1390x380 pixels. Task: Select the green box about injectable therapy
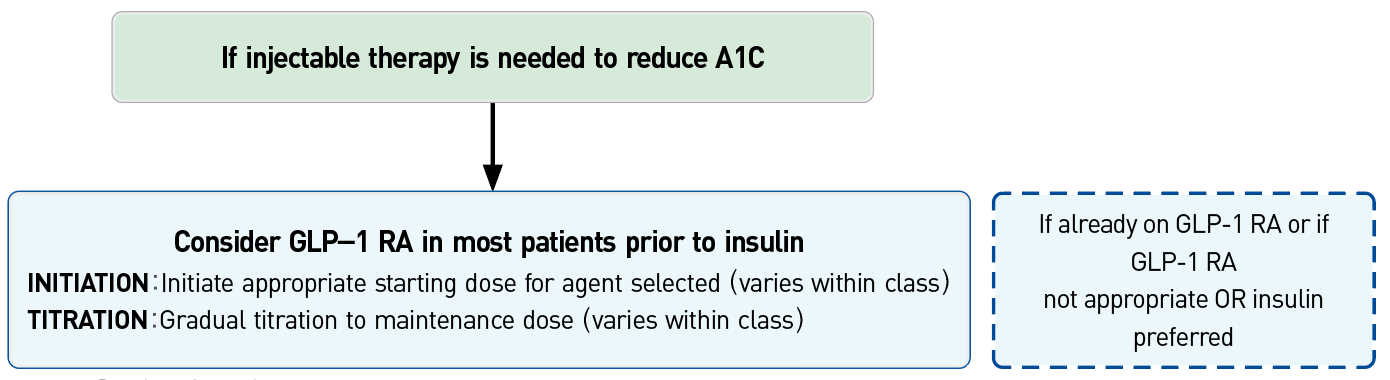click(492, 57)
